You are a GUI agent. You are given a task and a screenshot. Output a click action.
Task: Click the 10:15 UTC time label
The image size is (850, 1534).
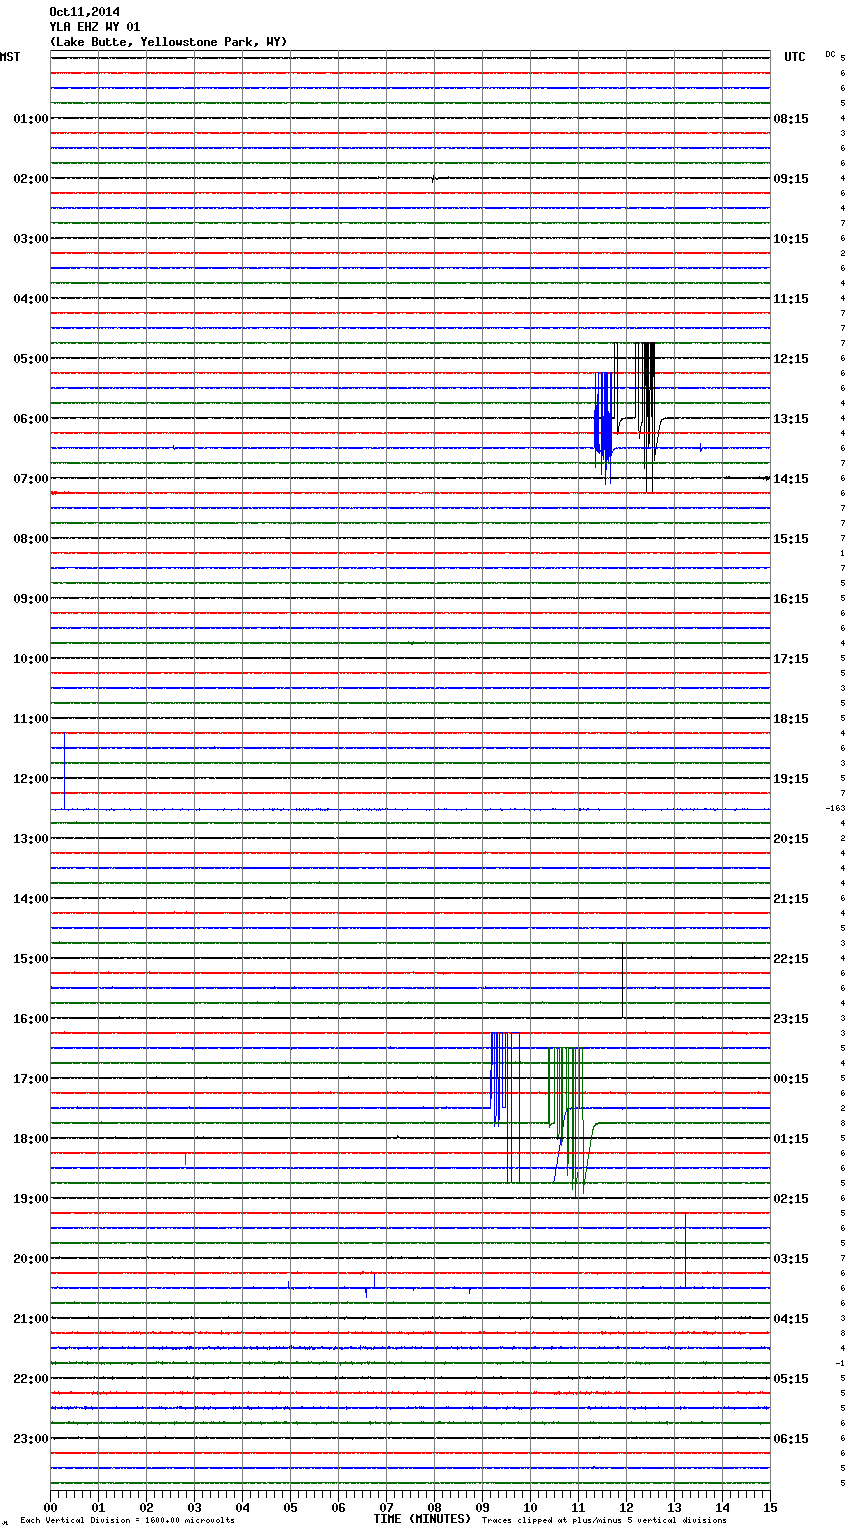coord(791,239)
